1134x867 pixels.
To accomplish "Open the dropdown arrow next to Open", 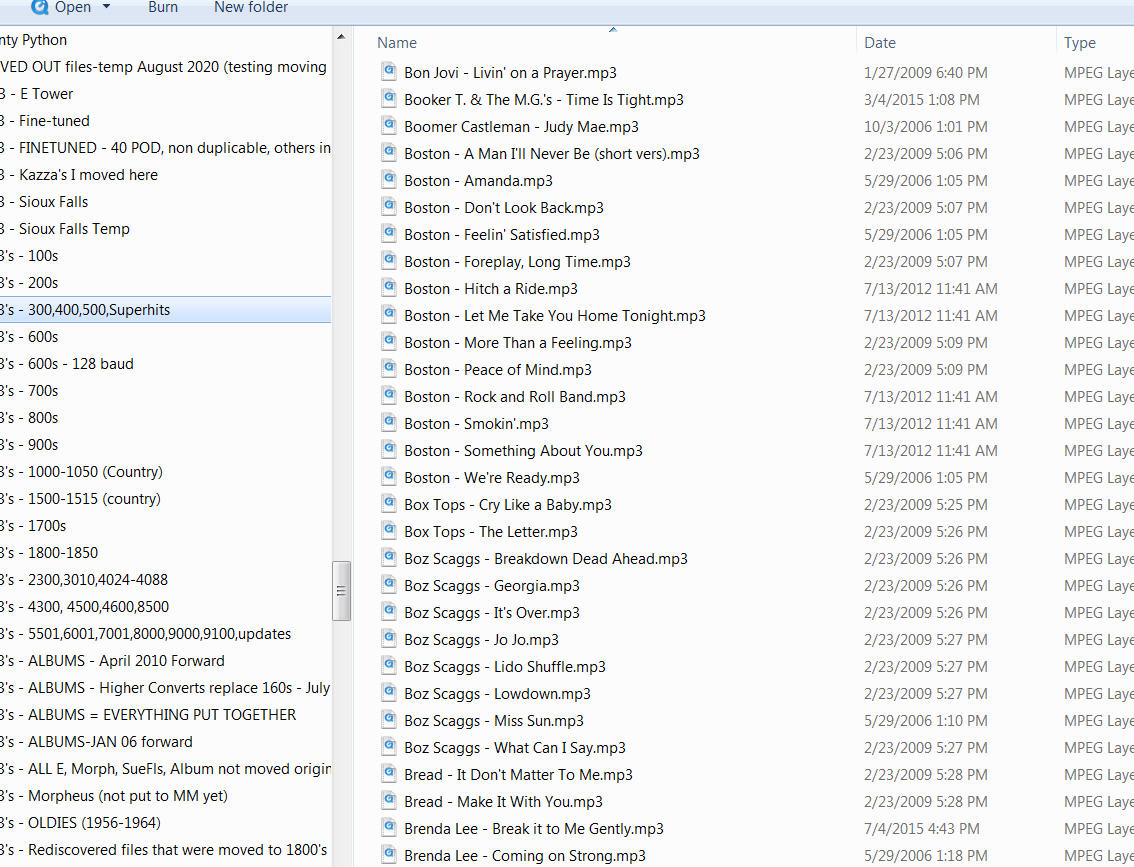I will click(107, 7).
